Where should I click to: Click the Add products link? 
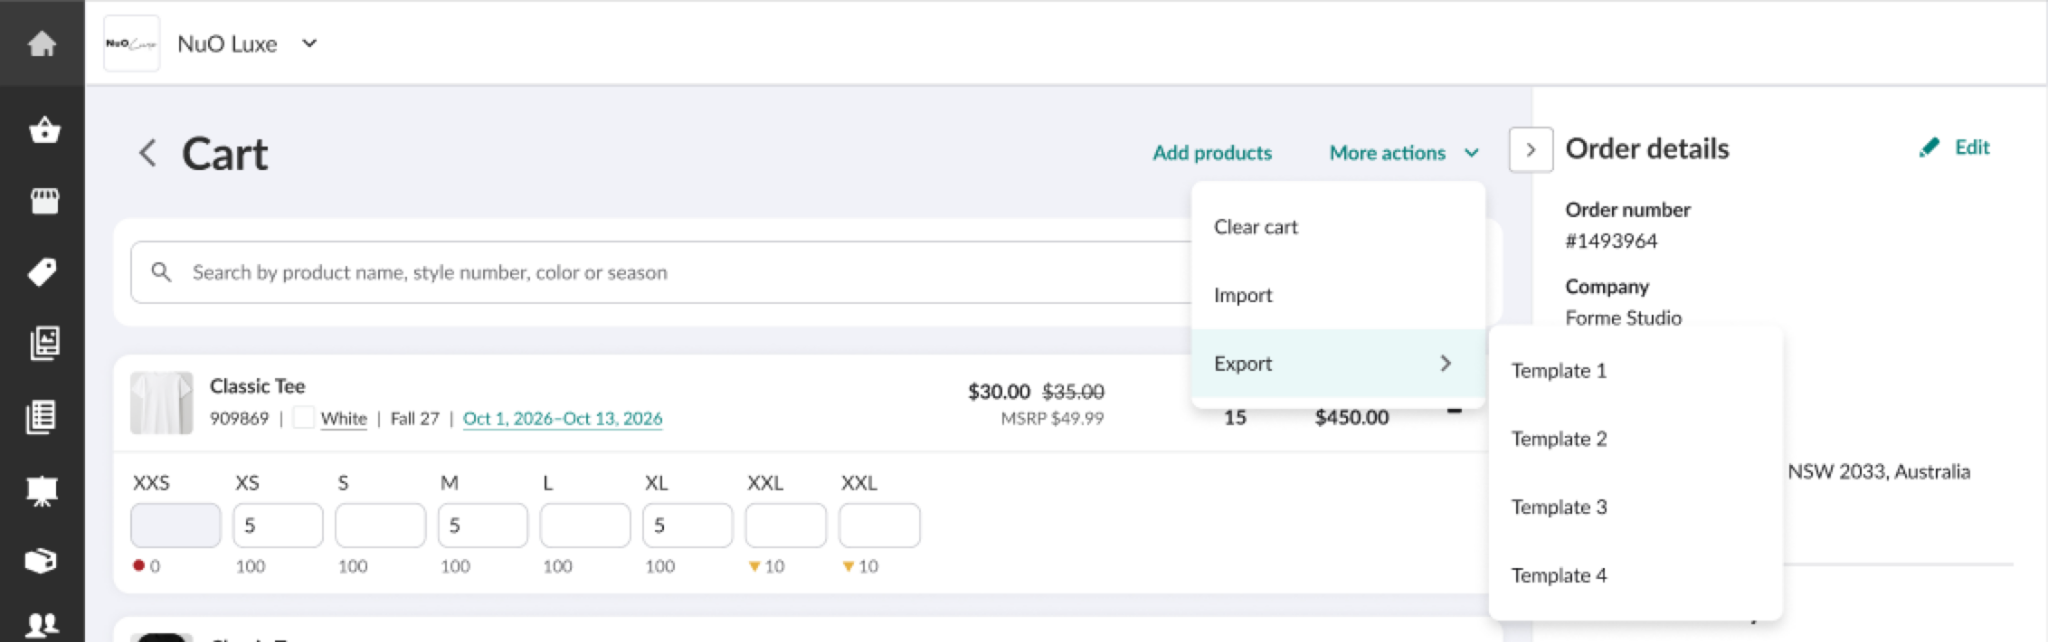pos(1212,153)
